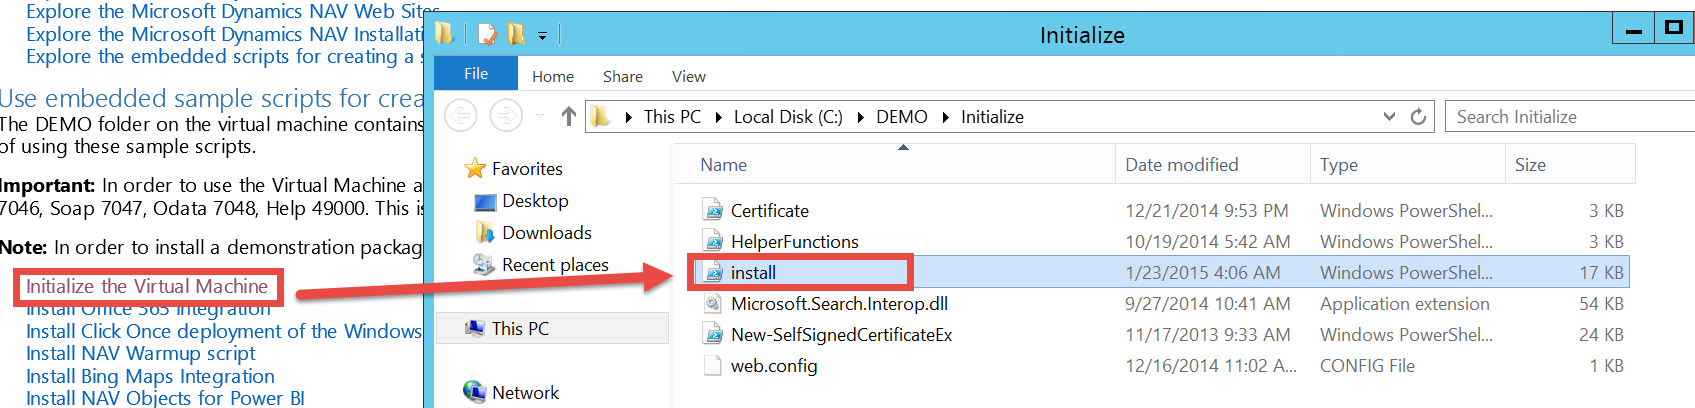Open the Share ribbon tab
Screen dimensions: 1695x408
(622, 77)
